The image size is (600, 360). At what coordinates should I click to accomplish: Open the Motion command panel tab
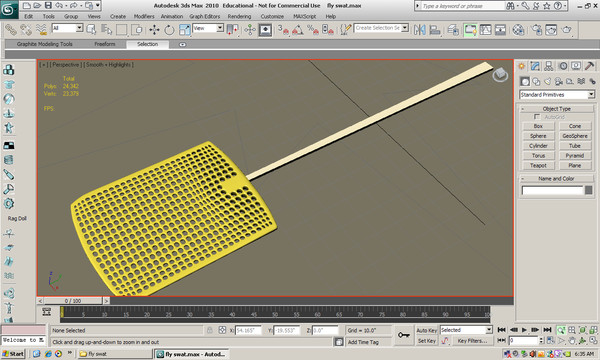pos(563,66)
